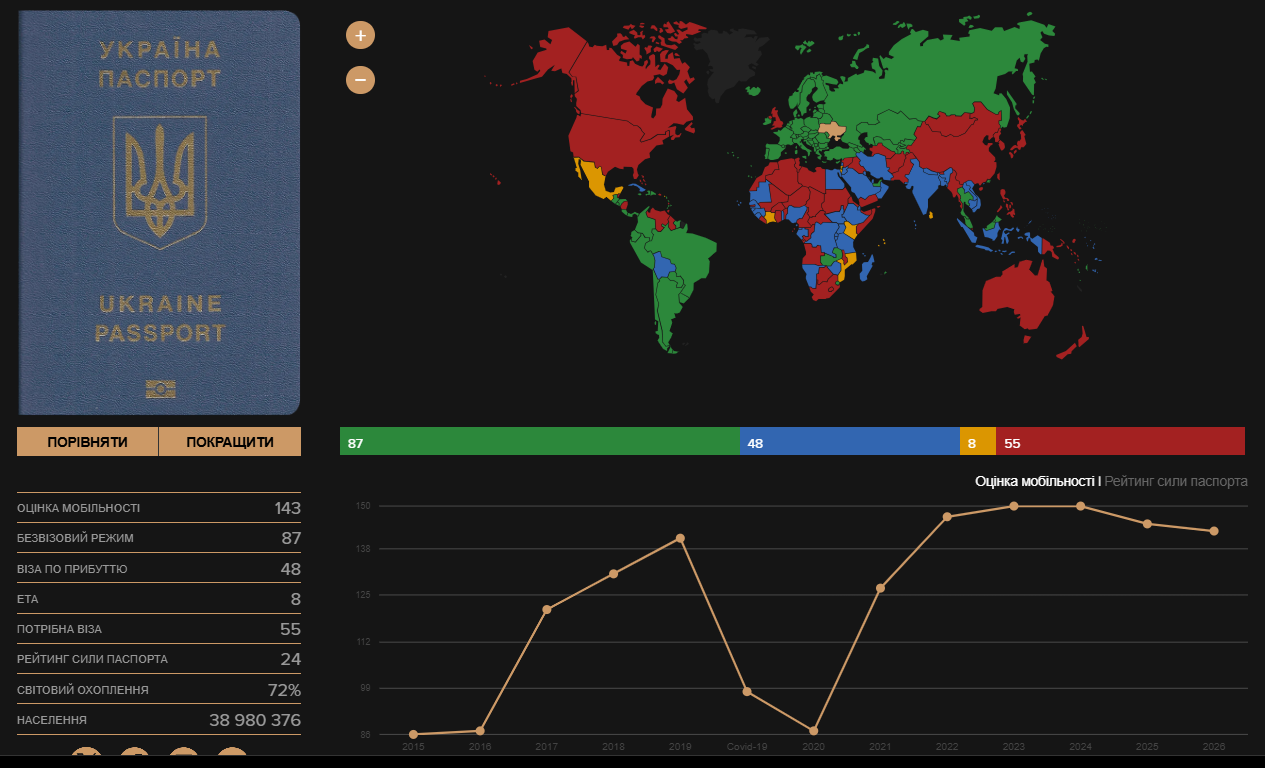The width and height of the screenshot is (1265, 768).
Task: Click the 2026 data point on chart
Action: (x=1214, y=531)
